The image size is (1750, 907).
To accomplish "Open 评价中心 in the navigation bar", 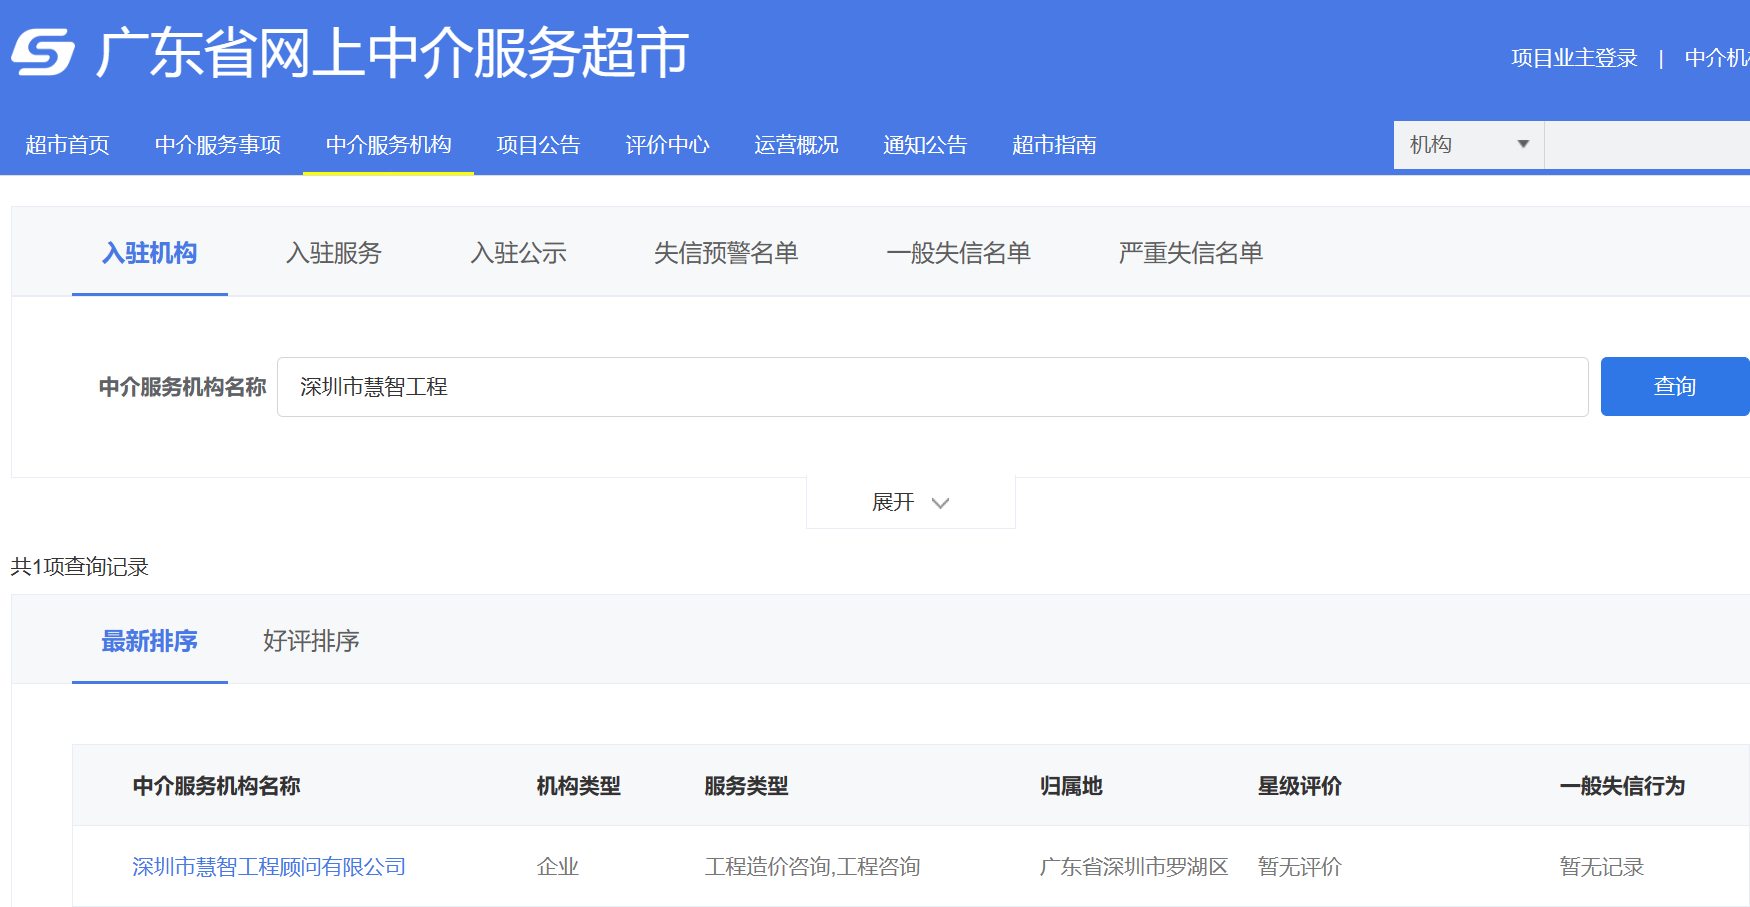I will click(x=667, y=145).
